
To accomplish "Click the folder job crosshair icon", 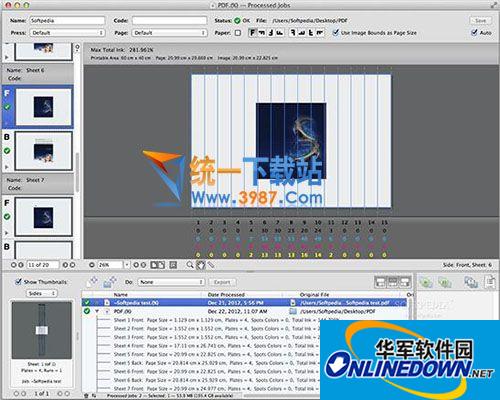I will coord(109,282).
